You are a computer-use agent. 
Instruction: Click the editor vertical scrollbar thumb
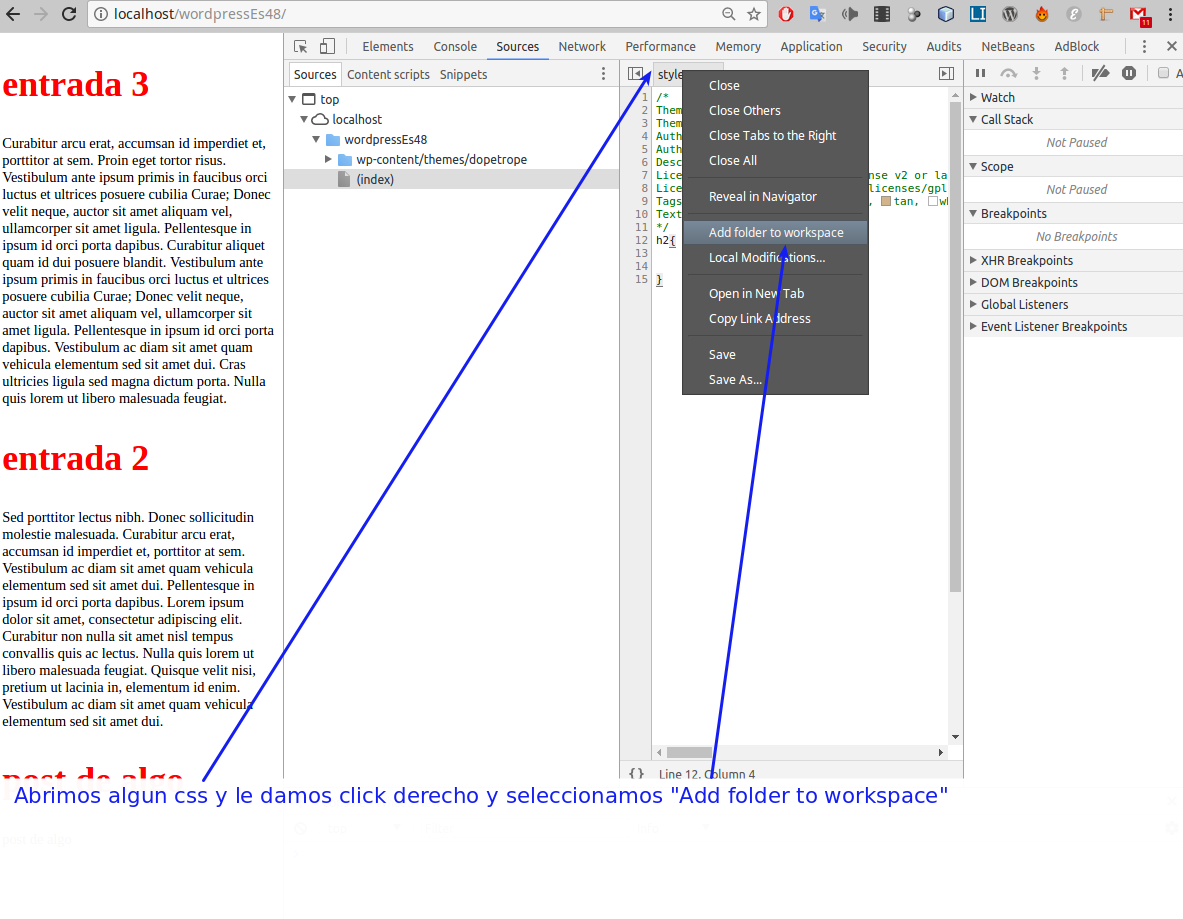tap(955, 348)
